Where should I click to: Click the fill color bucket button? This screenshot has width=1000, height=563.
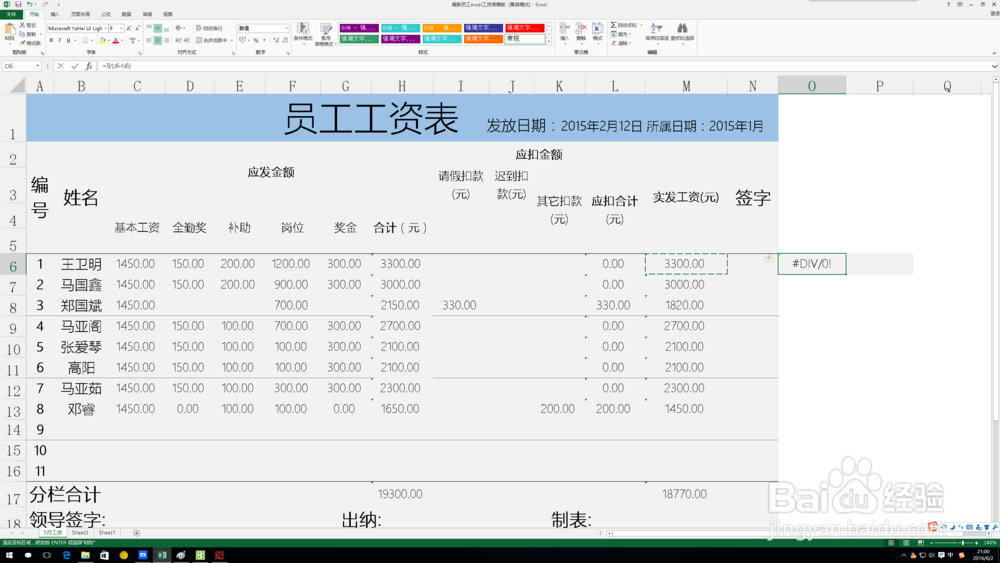[102, 40]
